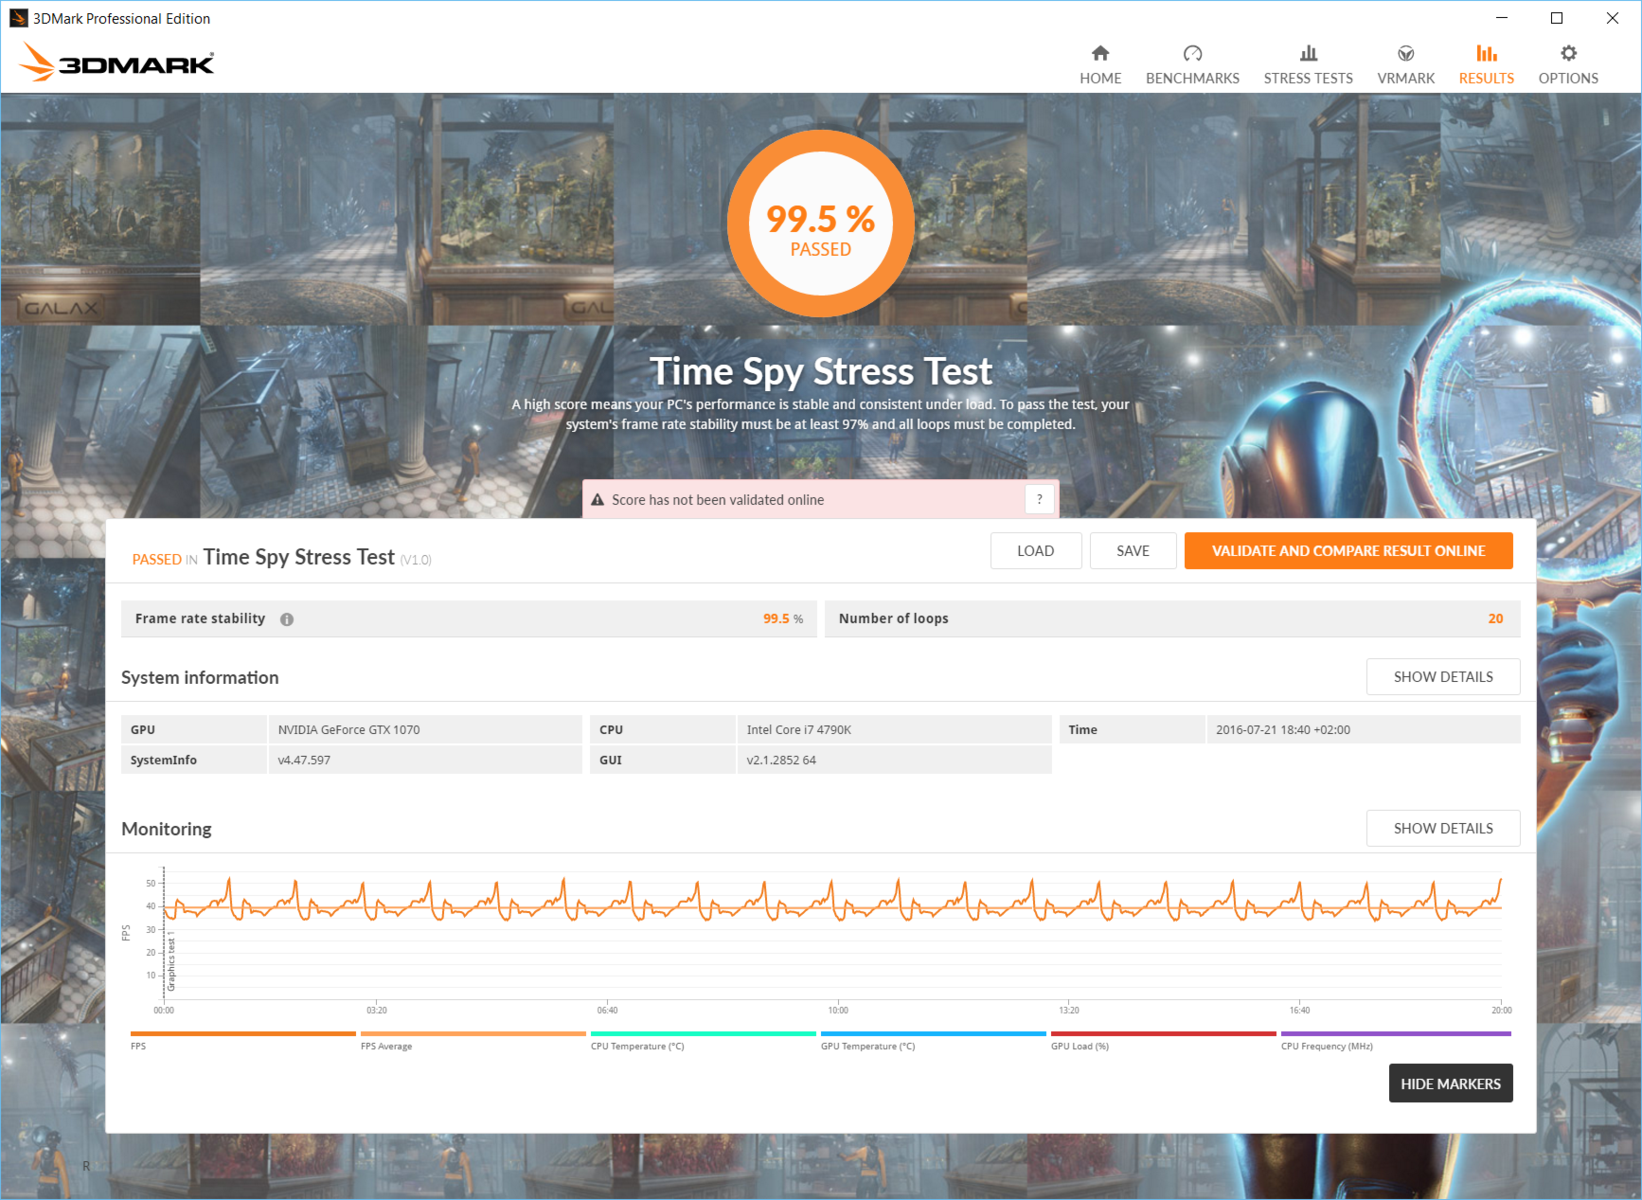The width and height of the screenshot is (1642, 1200).
Task: Validate and compare result online
Action: [x=1348, y=551]
